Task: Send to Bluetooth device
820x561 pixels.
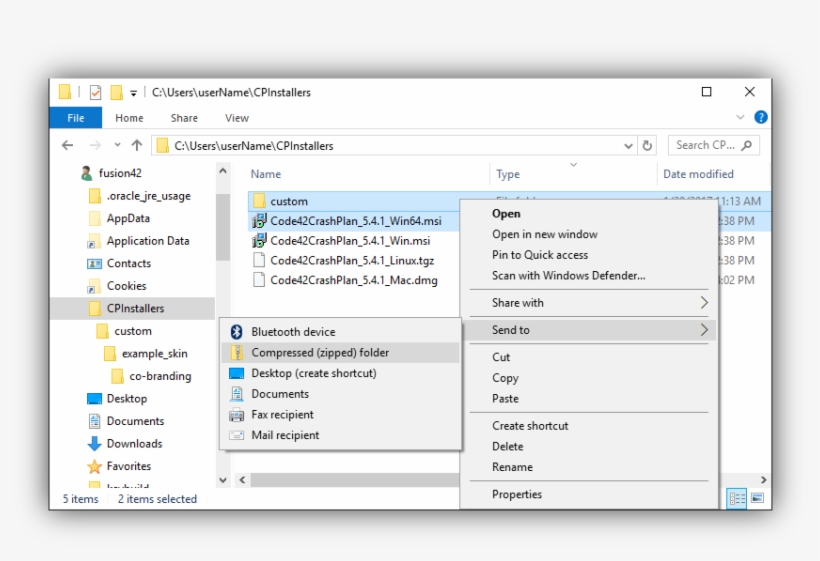Action: pos(340,332)
